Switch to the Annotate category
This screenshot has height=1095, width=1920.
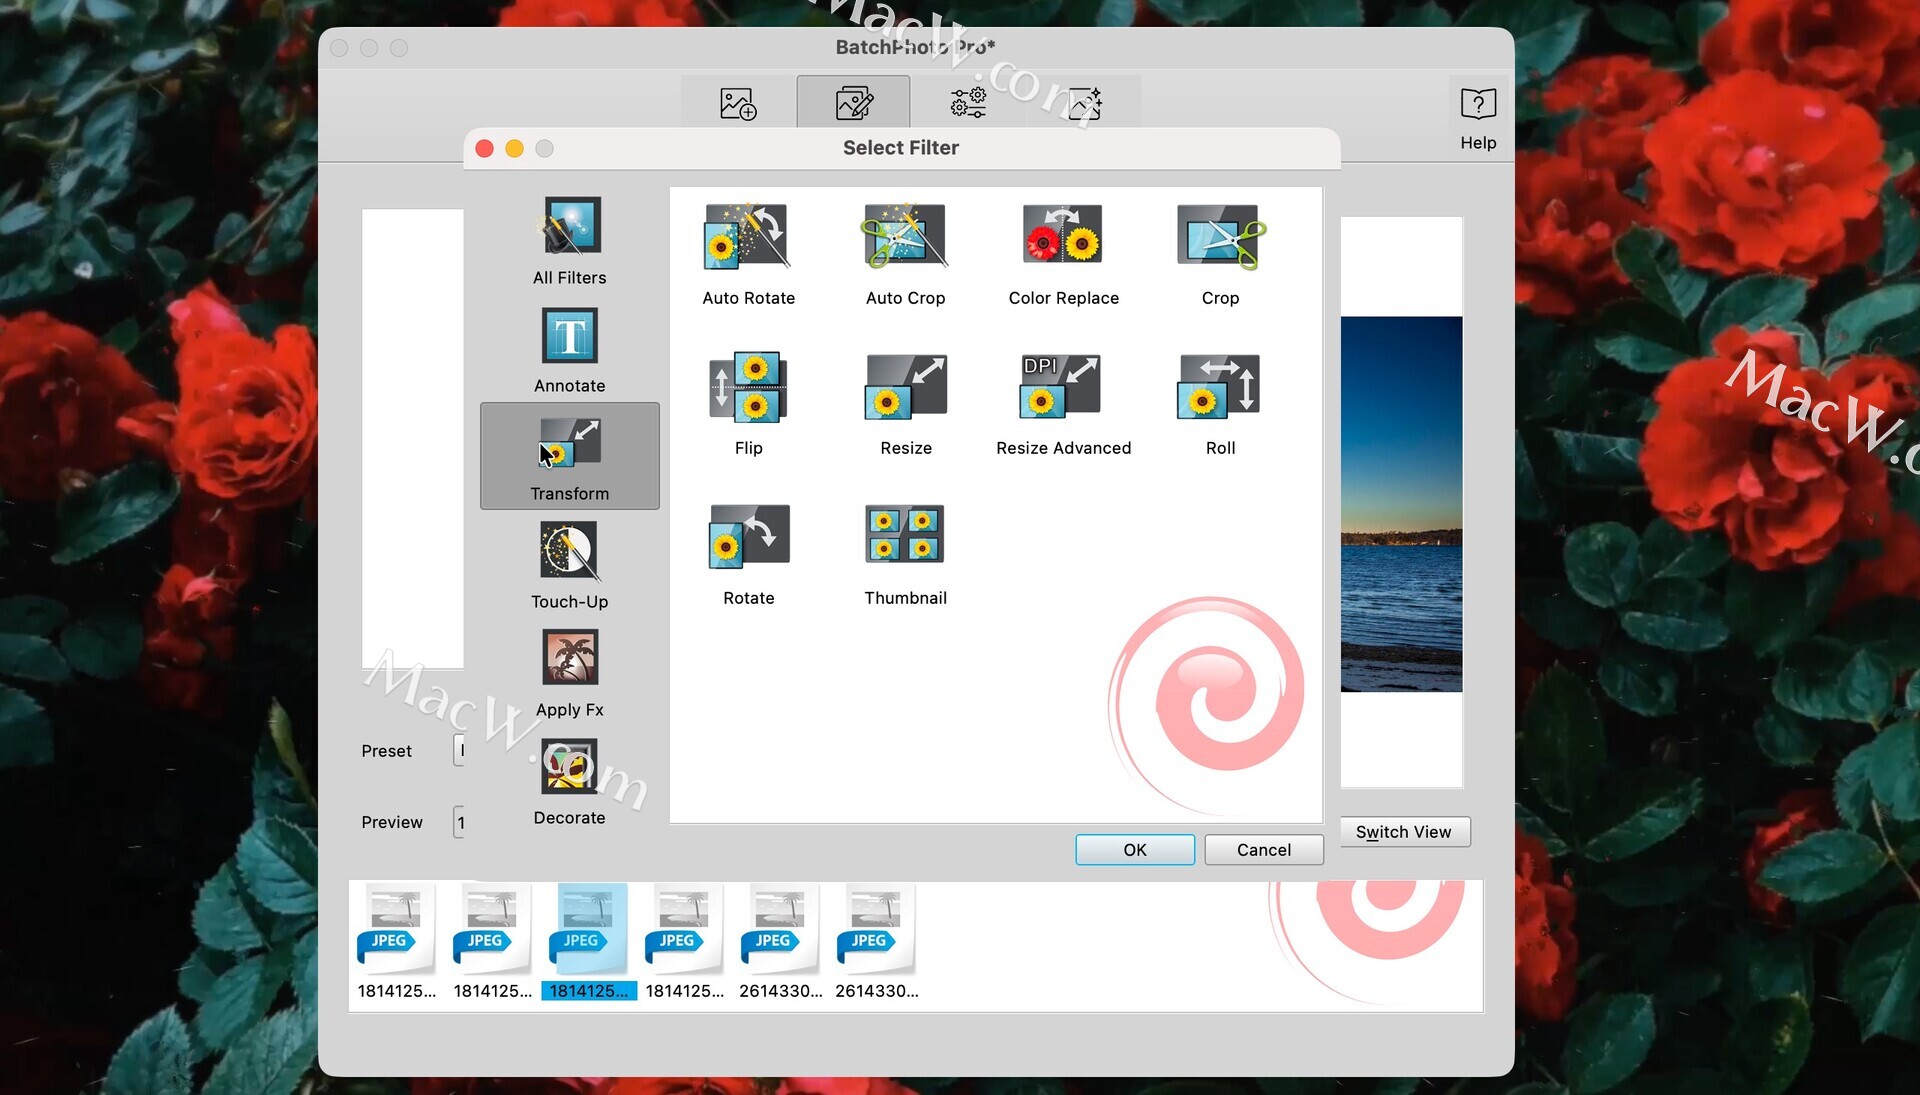click(569, 337)
